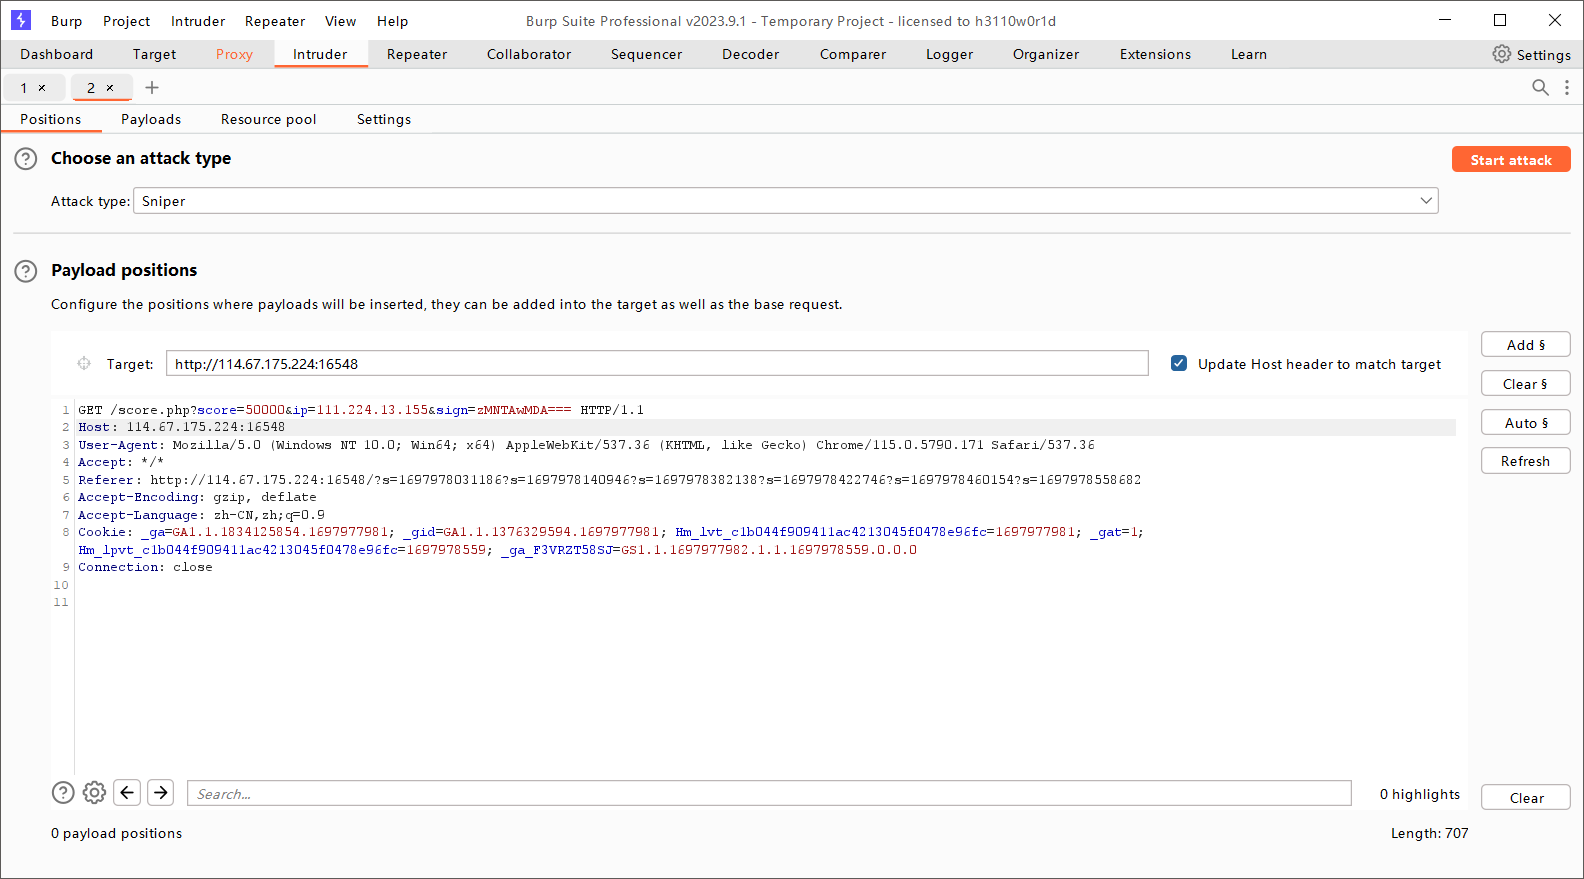Click the Host header line
This screenshot has height=879, width=1584.
[181, 427]
